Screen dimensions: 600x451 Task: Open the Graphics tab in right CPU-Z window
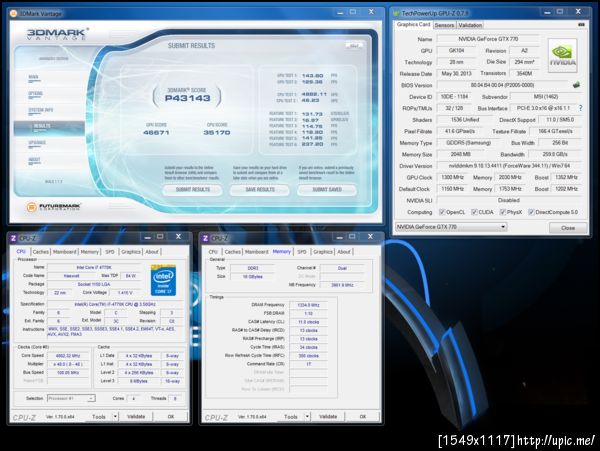[323, 252]
